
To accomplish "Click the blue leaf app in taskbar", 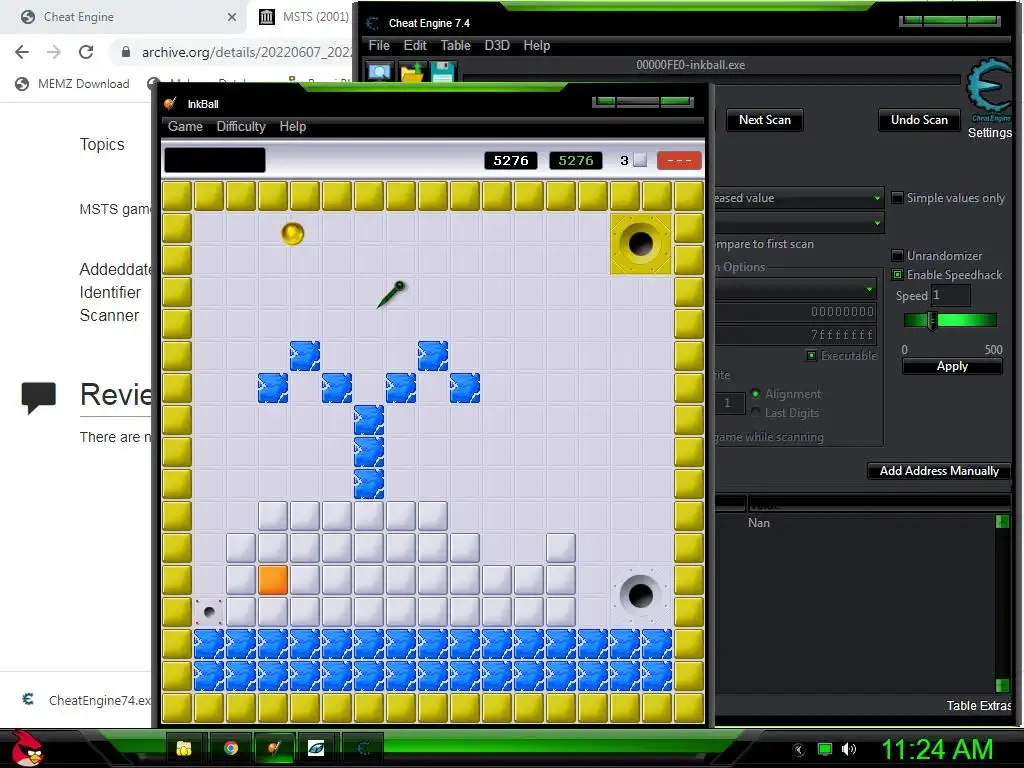I will click(x=316, y=748).
